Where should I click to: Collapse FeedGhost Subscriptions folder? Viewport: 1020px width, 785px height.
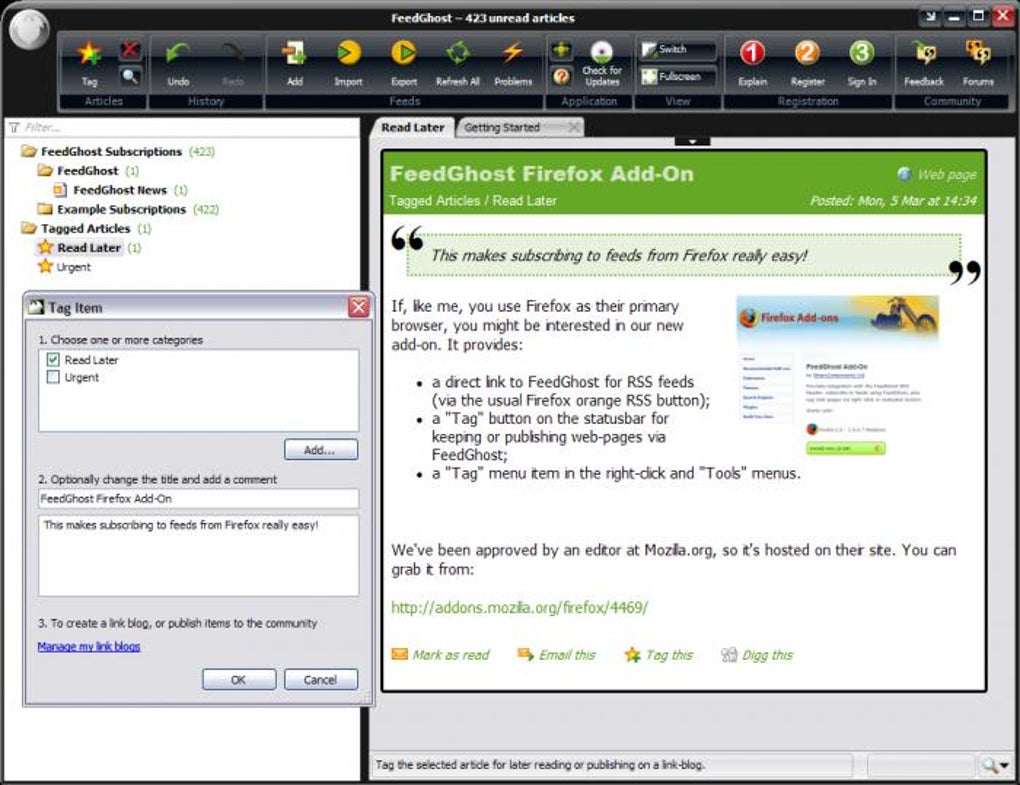coord(29,152)
